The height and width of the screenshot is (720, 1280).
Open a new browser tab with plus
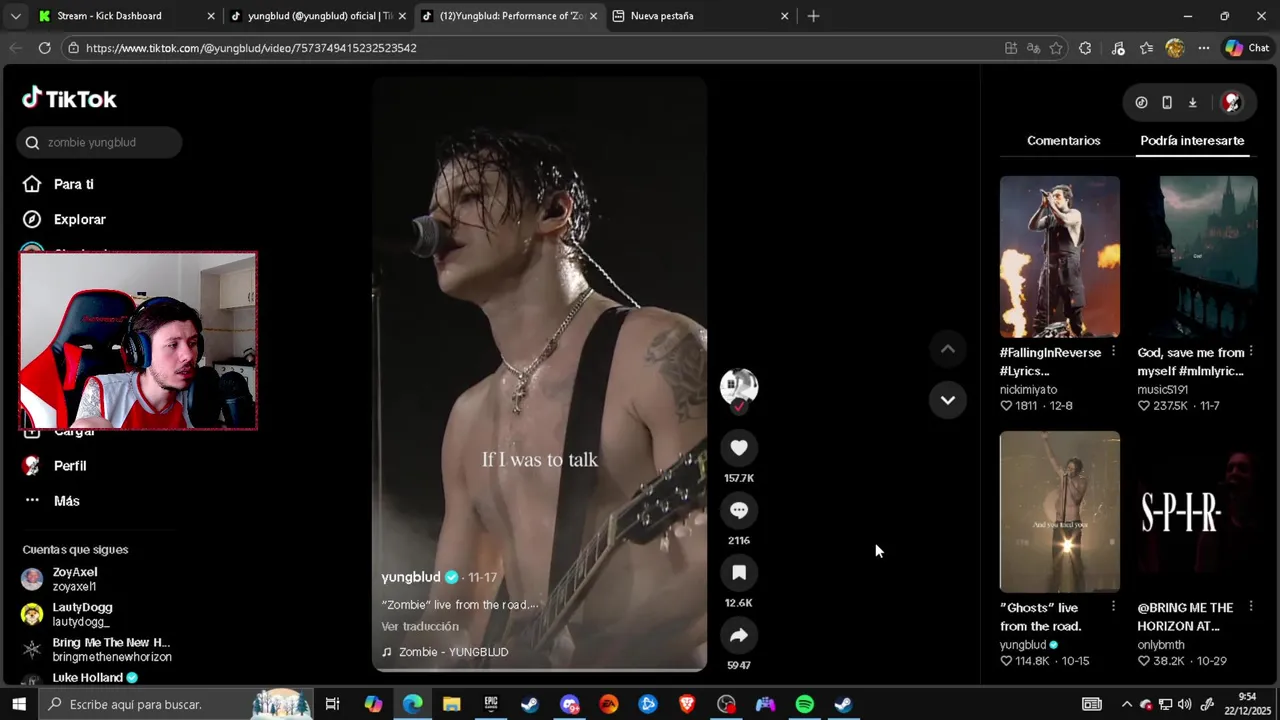pos(813,16)
